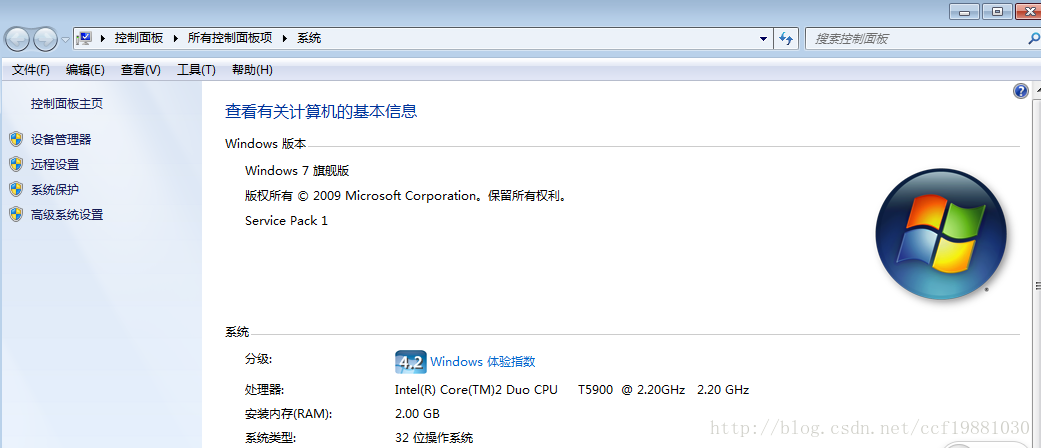Click shield icon next to 高级系统设置
This screenshot has width=1041, height=448.
17,215
